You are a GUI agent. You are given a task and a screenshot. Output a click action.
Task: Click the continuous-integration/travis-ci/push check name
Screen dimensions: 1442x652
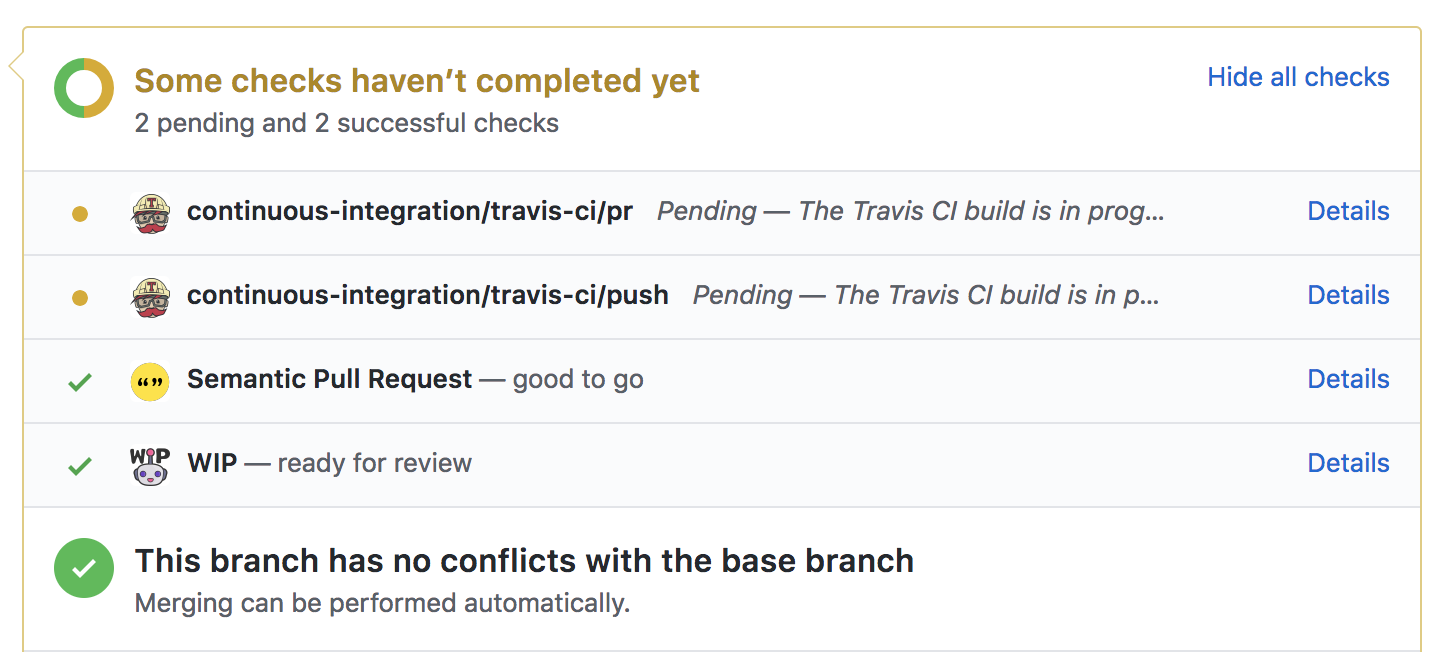pos(428,296)
